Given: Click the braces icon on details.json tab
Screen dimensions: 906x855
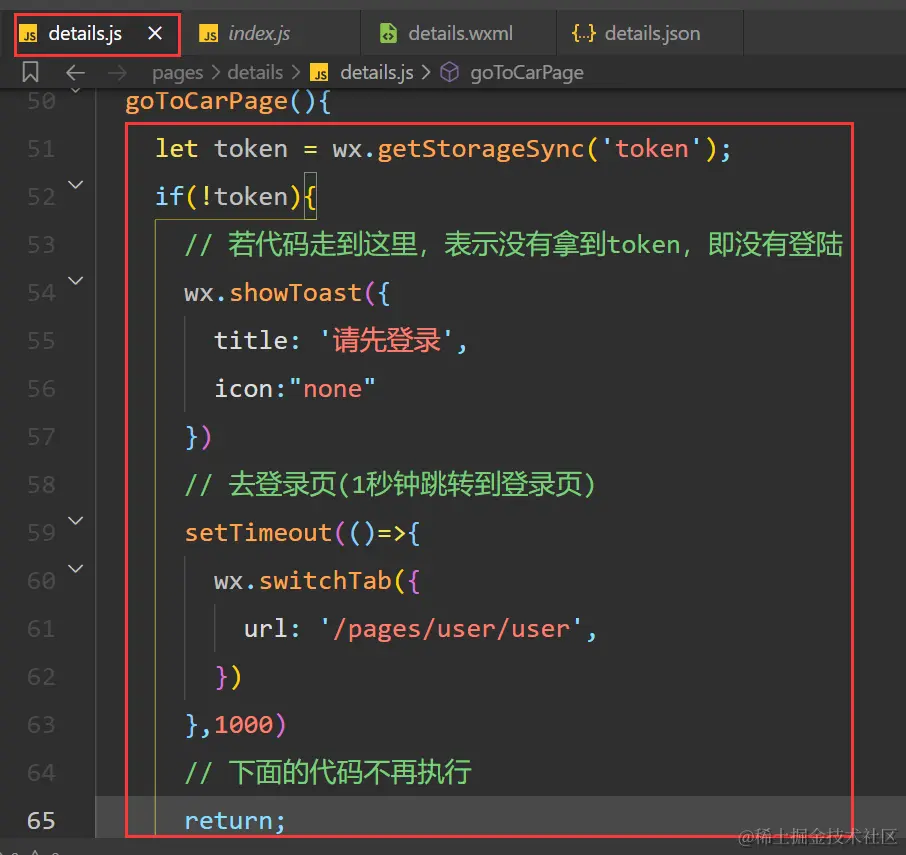Looking at the screenshot, I should pos(584,34).
